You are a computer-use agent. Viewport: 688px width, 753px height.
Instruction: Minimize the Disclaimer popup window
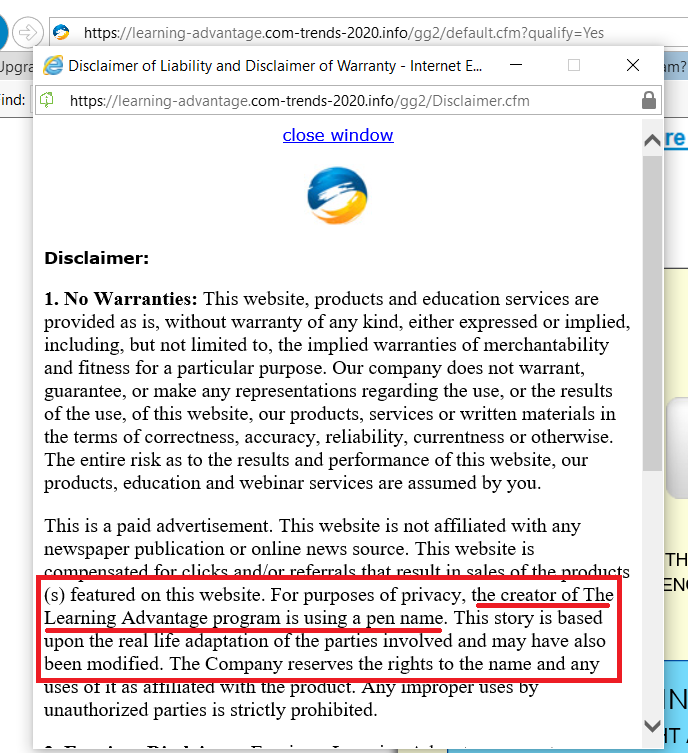(516, 65)
